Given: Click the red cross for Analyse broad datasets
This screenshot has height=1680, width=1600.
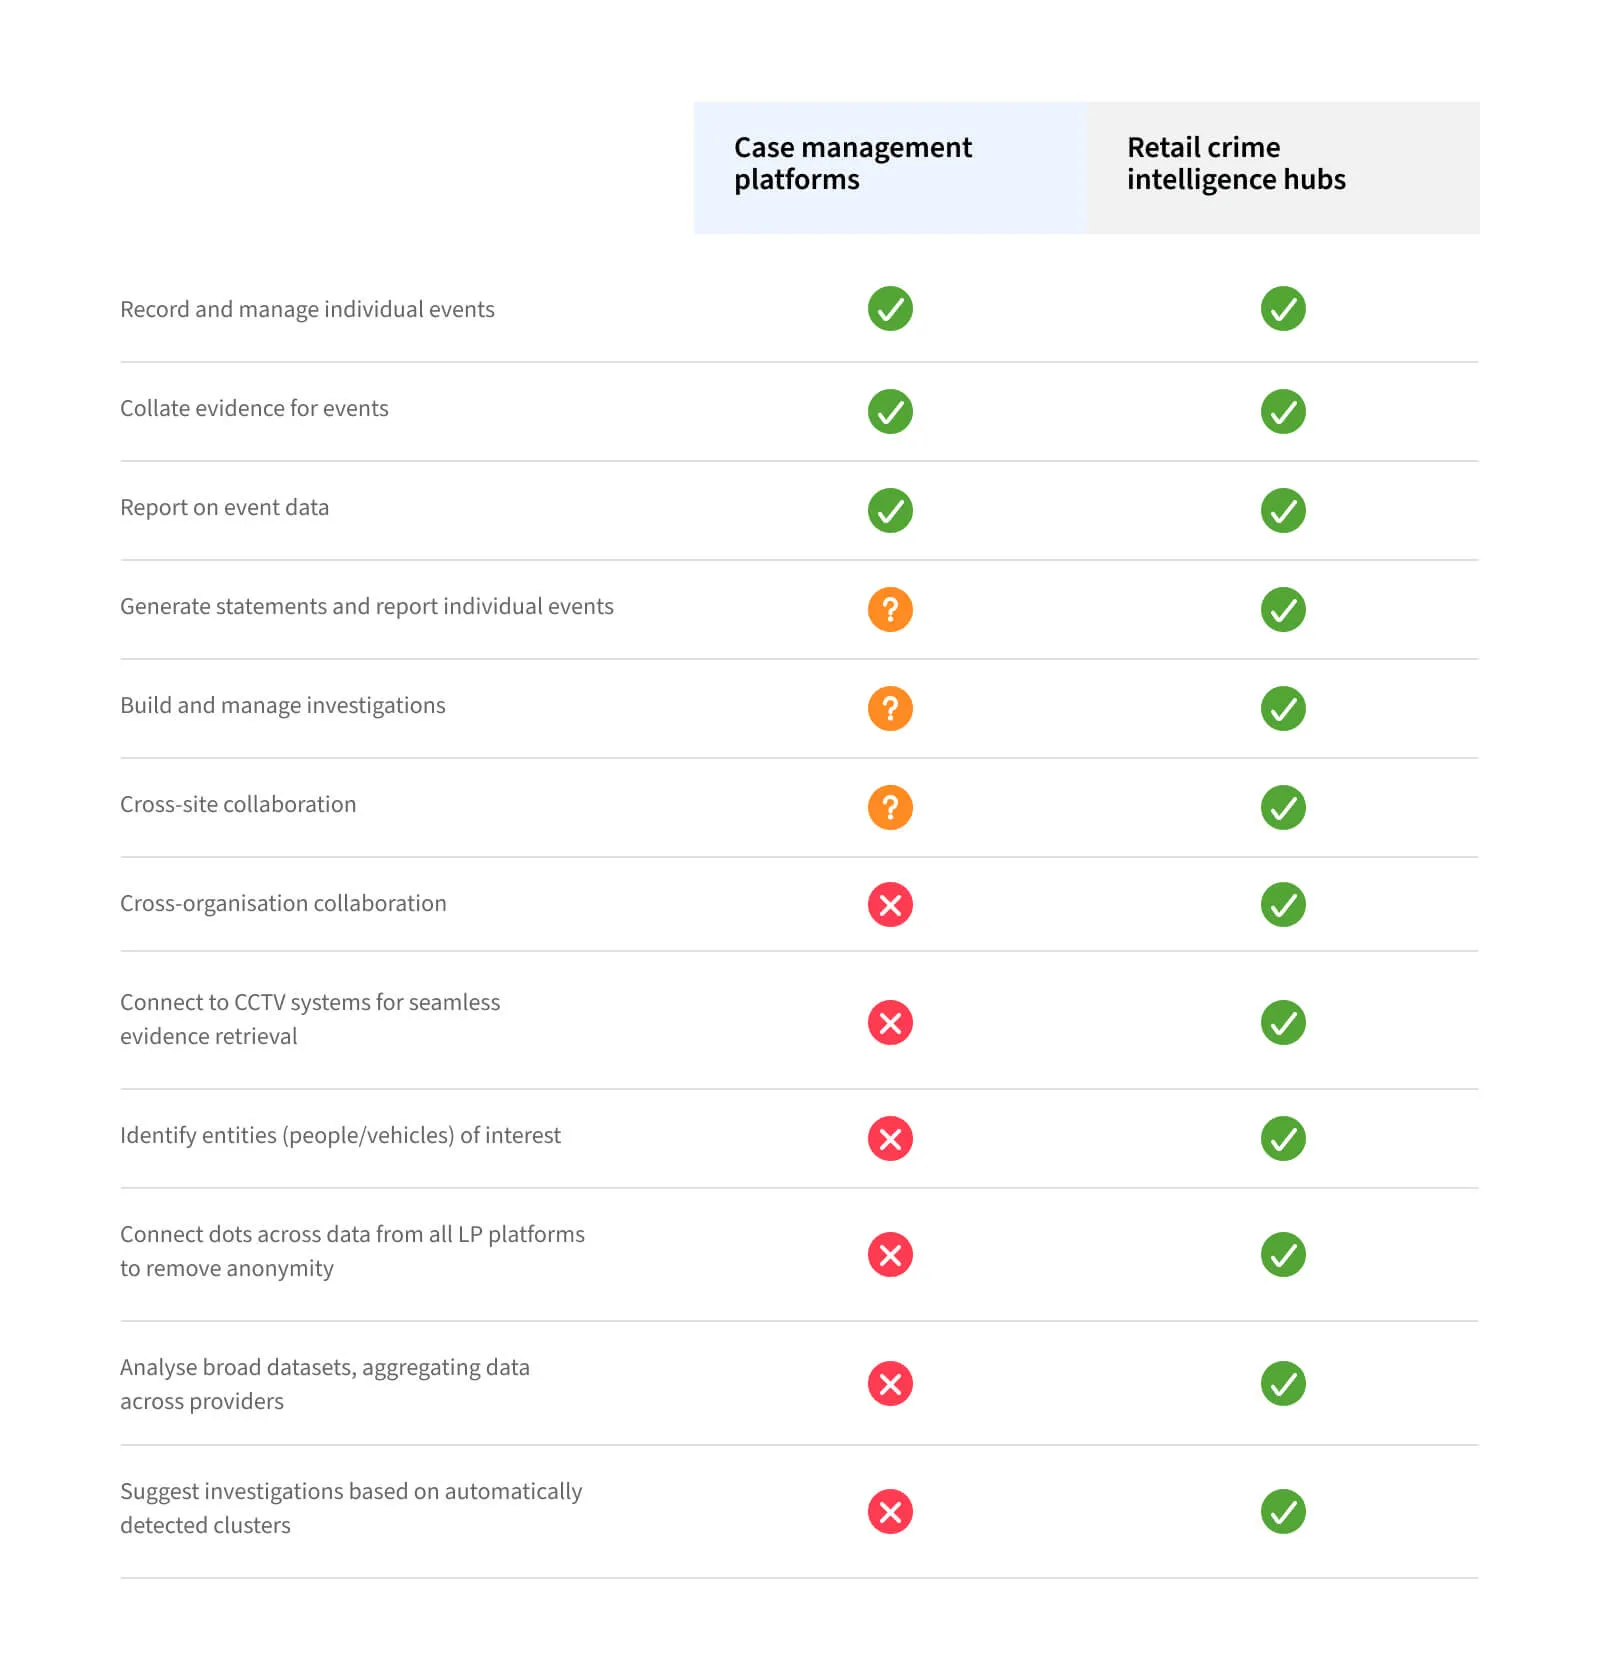Looking at the screenshot, I should 890,1383.
